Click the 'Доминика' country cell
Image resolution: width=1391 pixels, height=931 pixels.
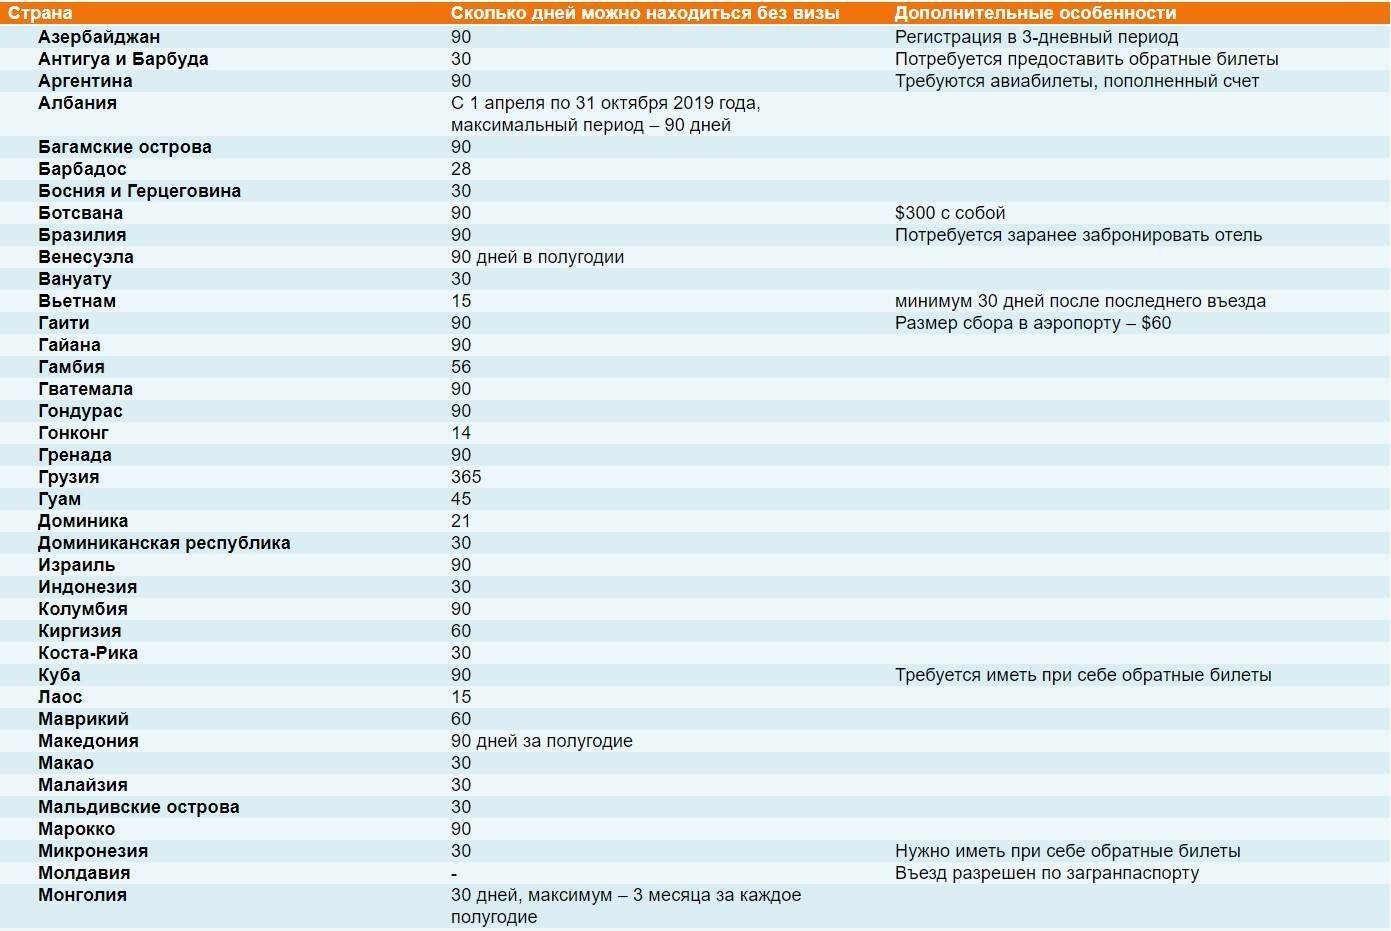[83, 521]
